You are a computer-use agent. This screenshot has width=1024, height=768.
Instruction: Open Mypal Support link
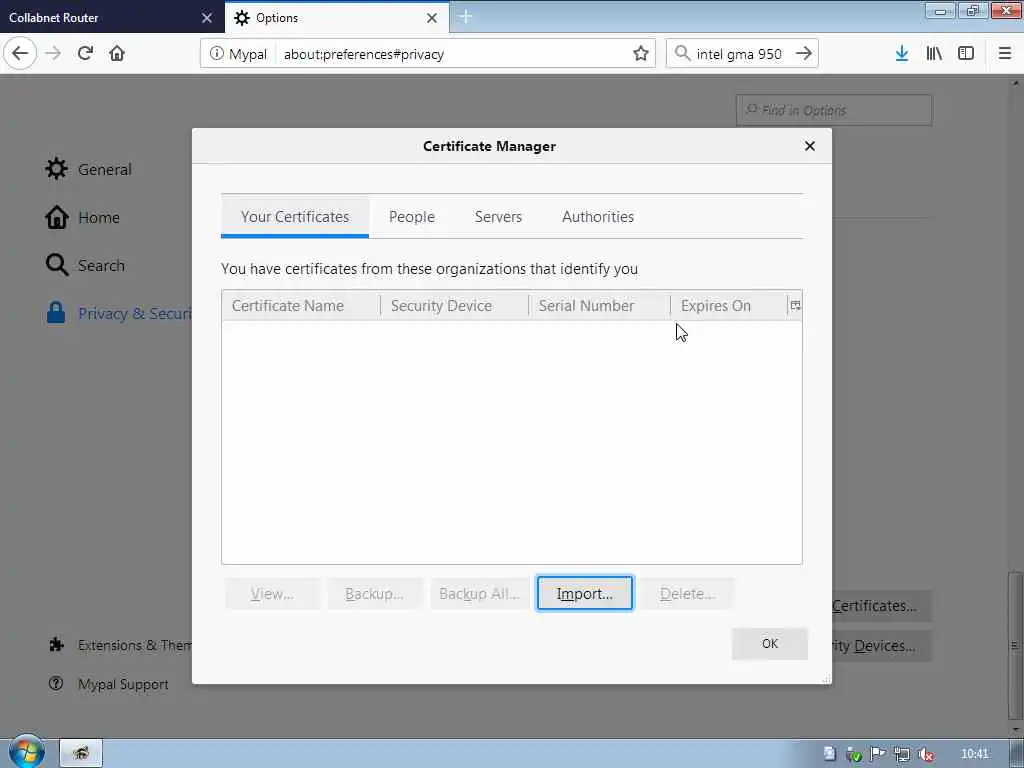point(108,684)
